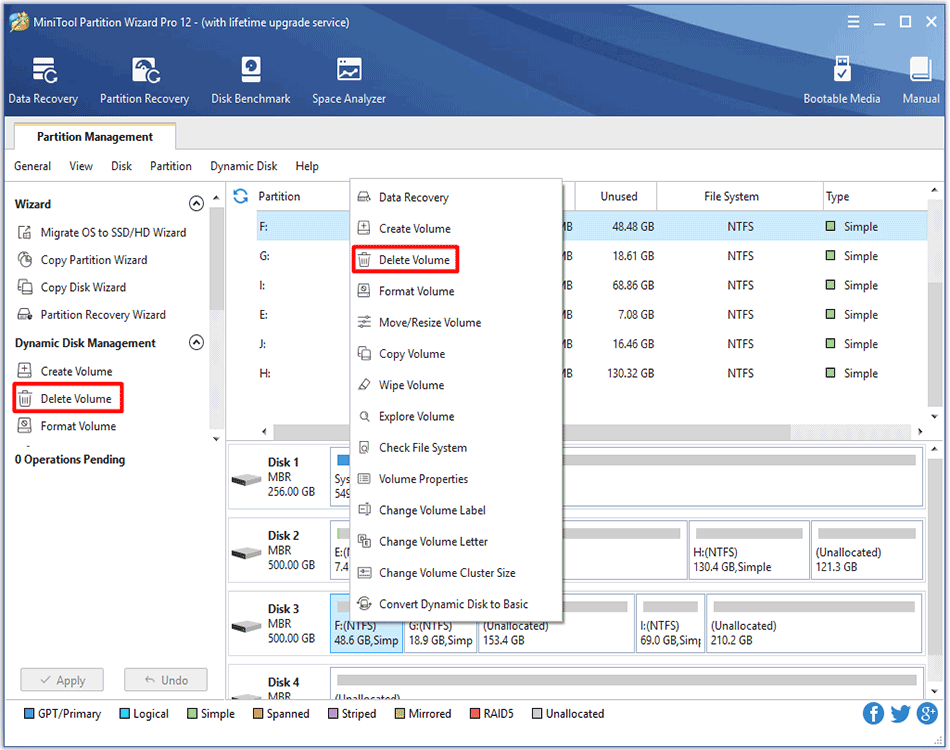Click the refresh icon beside the Partition header
950x750 pixels.
pyautogui.click(x=241, y=196)
